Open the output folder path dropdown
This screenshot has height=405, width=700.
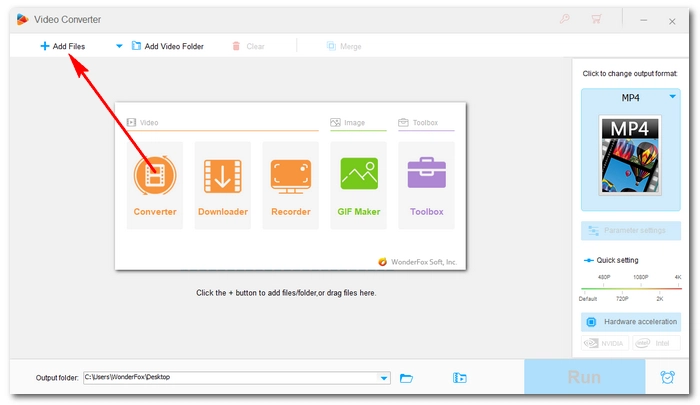pyautogui.click(x=384, y=378)
